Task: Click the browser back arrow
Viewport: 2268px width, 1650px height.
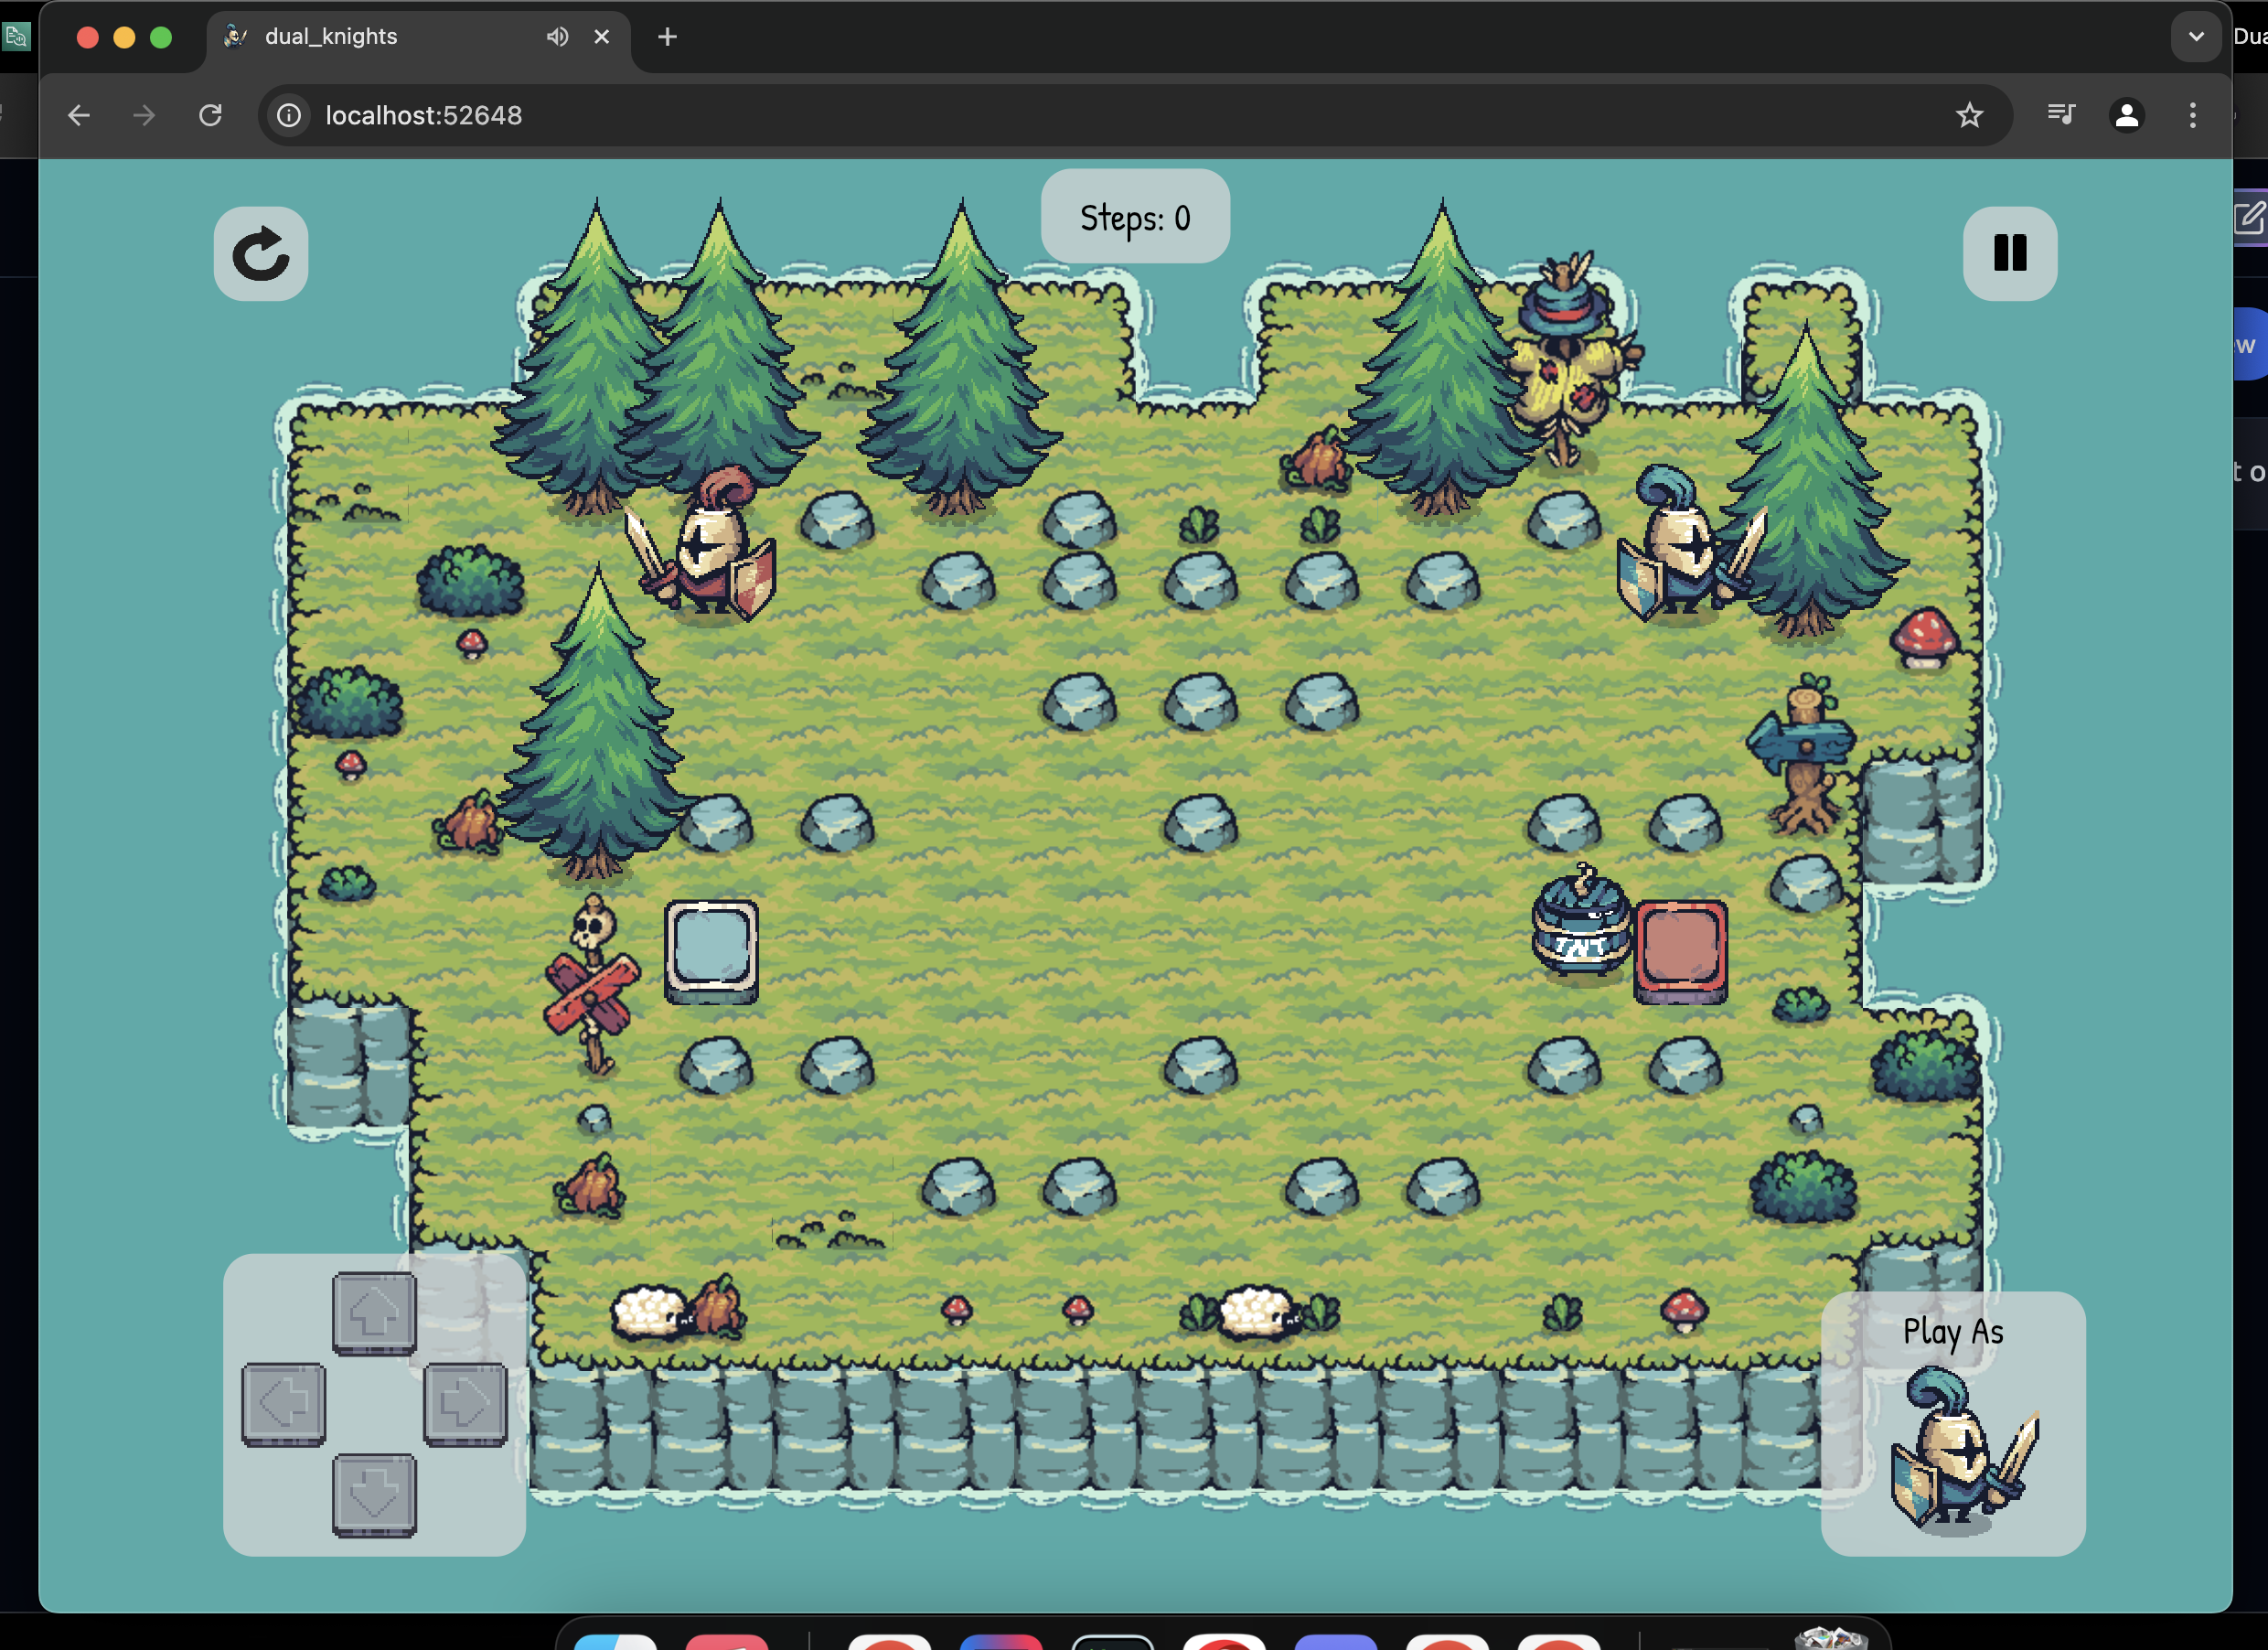Action: tap(79, 116)
